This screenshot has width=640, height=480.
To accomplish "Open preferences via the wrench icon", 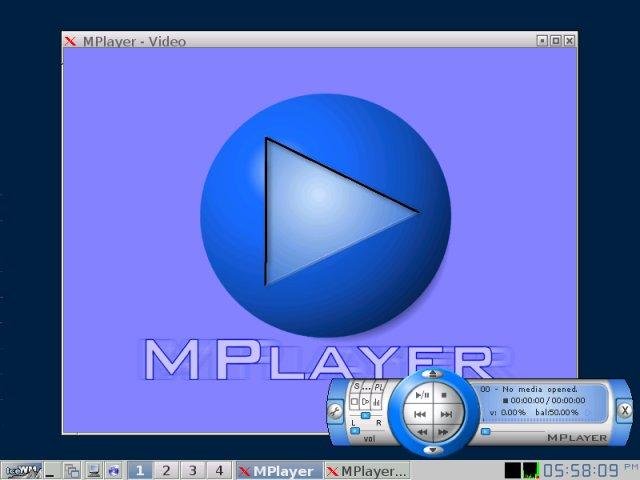I will (x=335, y=411).
